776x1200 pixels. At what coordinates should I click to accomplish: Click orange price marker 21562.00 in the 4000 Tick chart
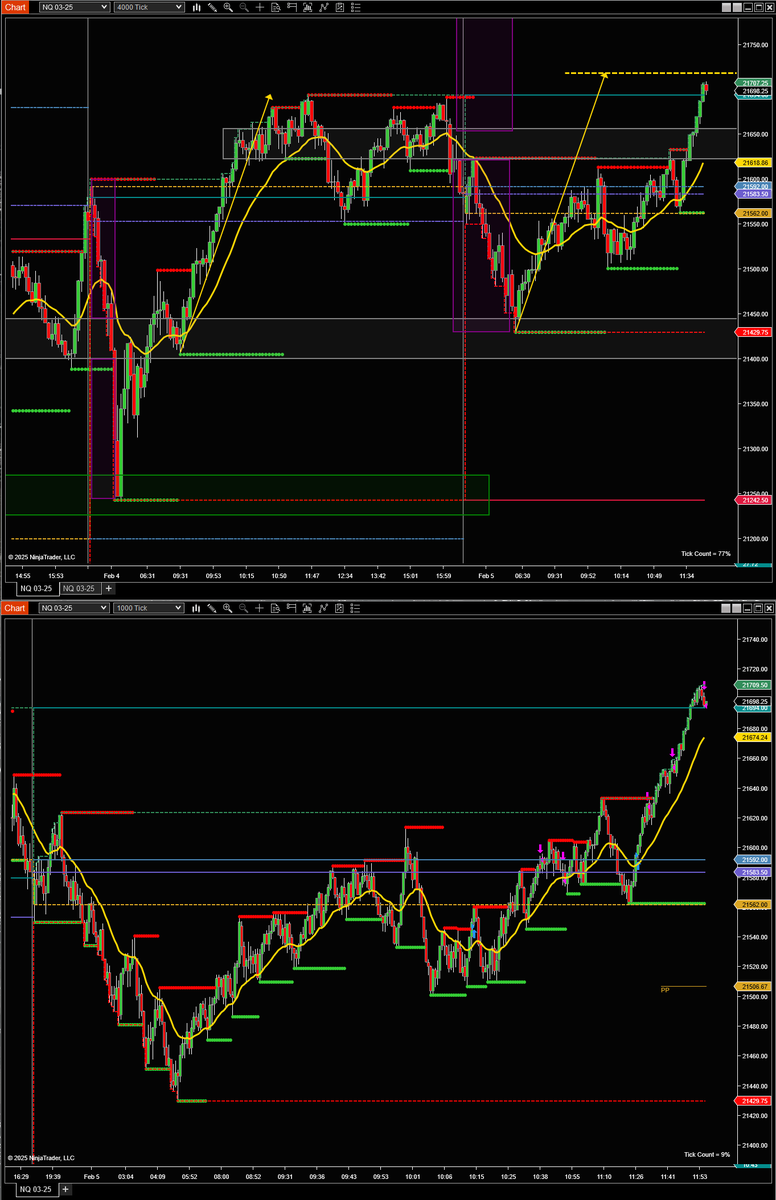[754, 214]
